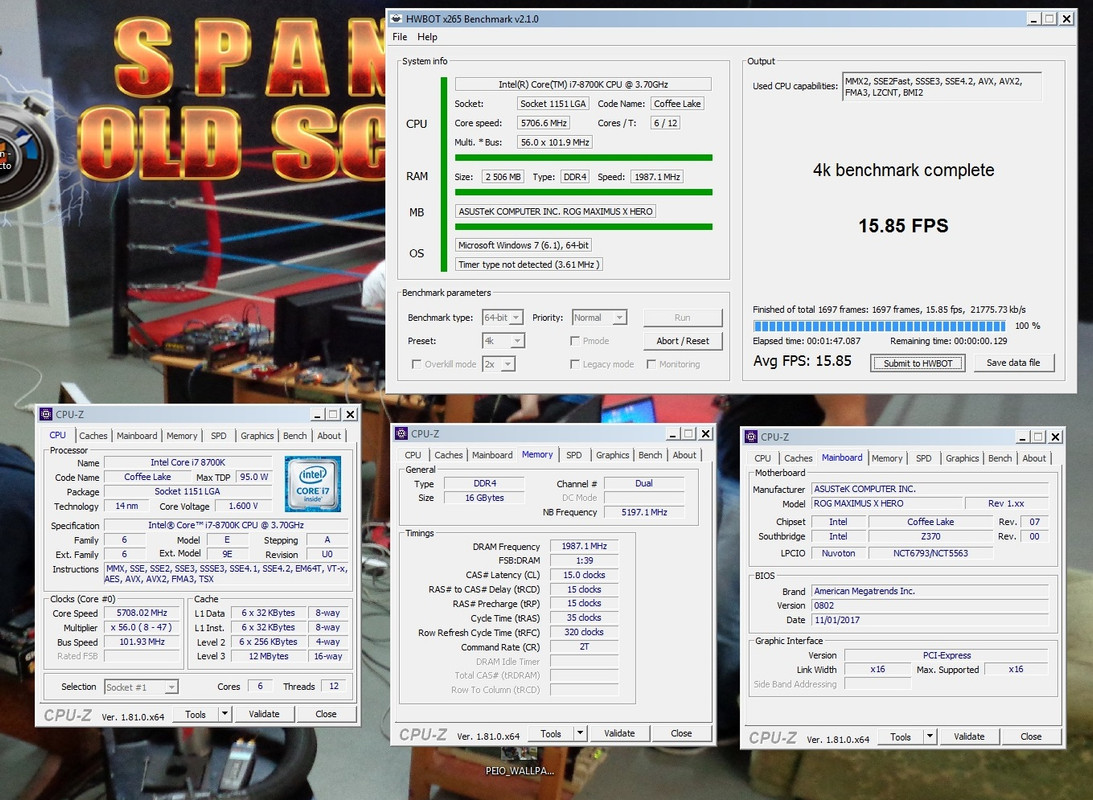Click Validate in the CPU tab window
Screen dimensions: 1093x800
point(264,714)
